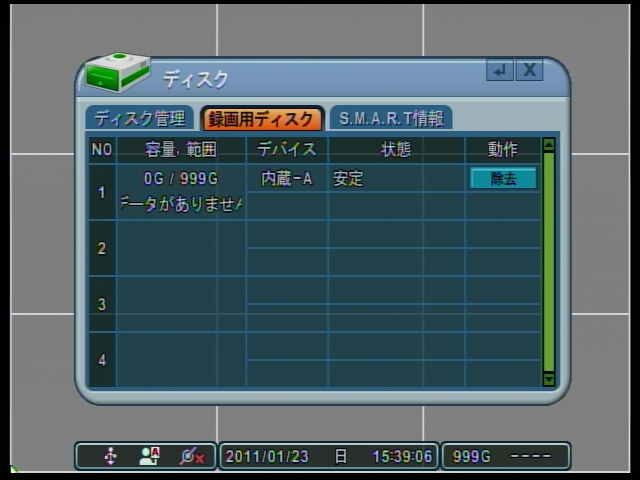Click the 999G capacity in status bar
The height and width of the screenshot is (480, 640).
coord(471,456)
